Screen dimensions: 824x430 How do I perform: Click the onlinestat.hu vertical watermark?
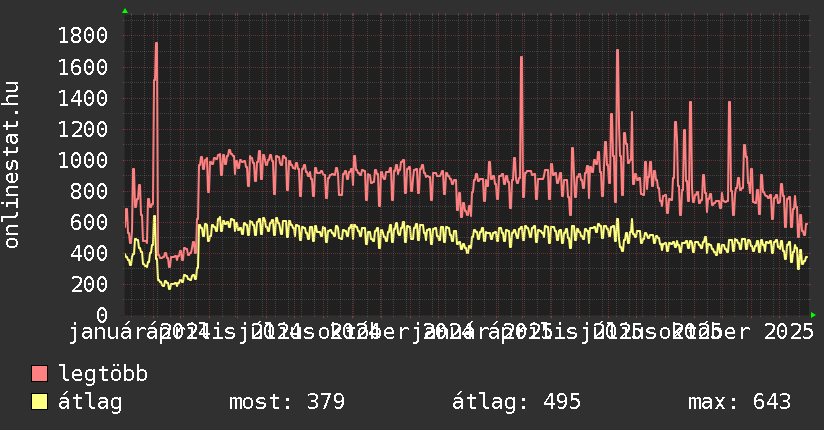point(12,165)
